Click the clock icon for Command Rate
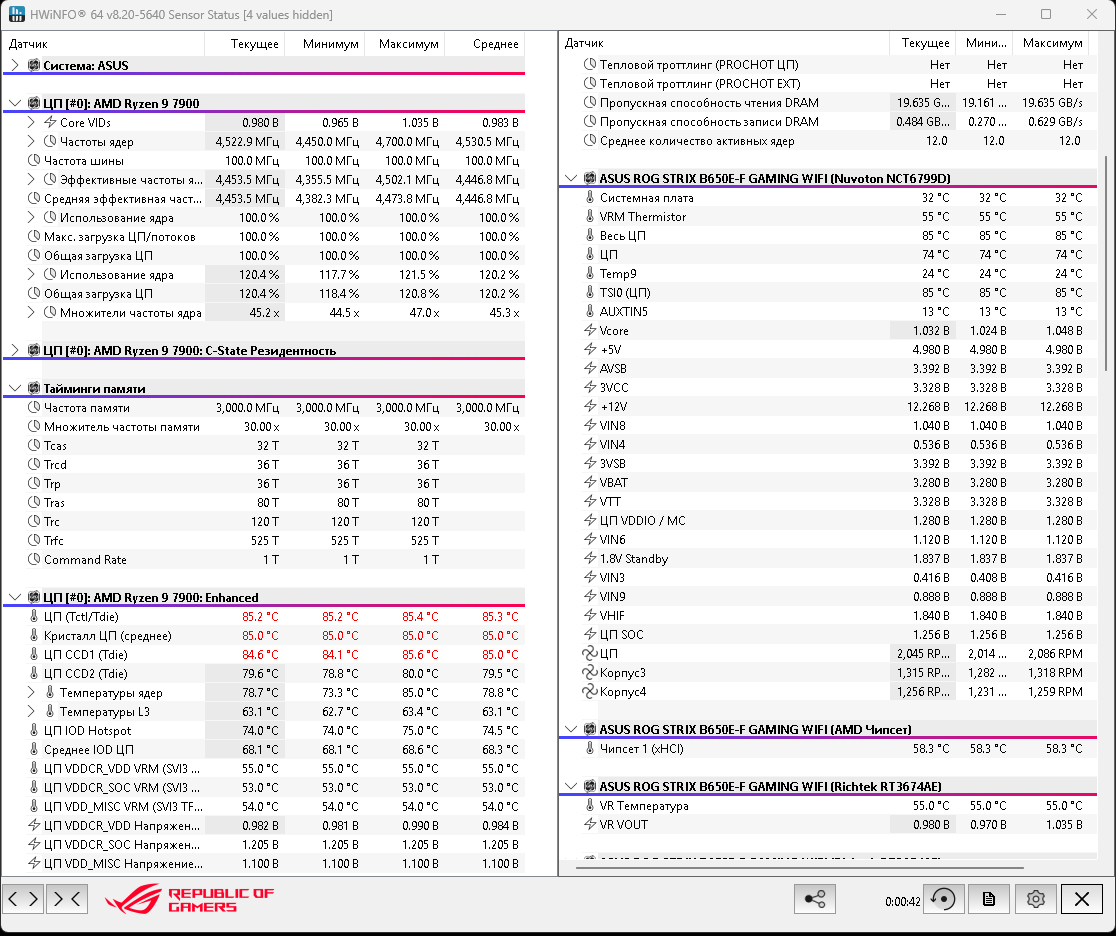Screen dimensions: 1116x936 [33, 559]
